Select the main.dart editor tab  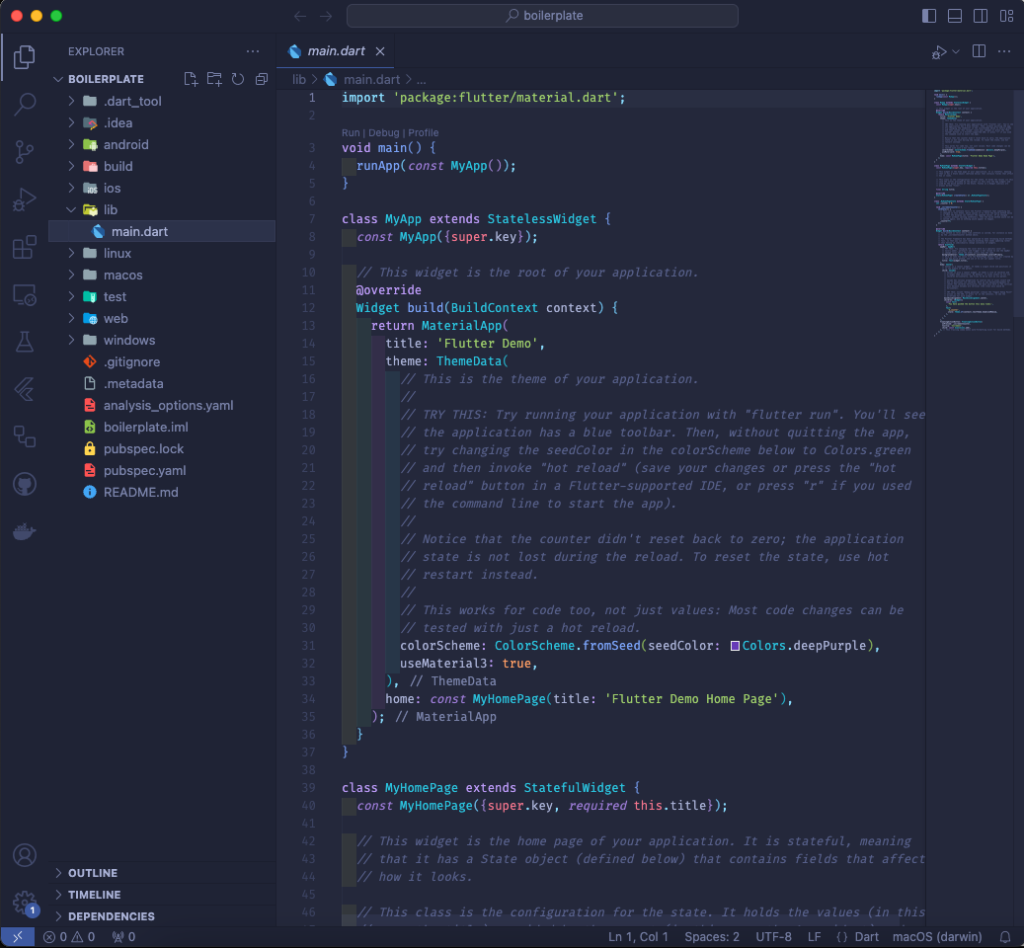(336, 51)
